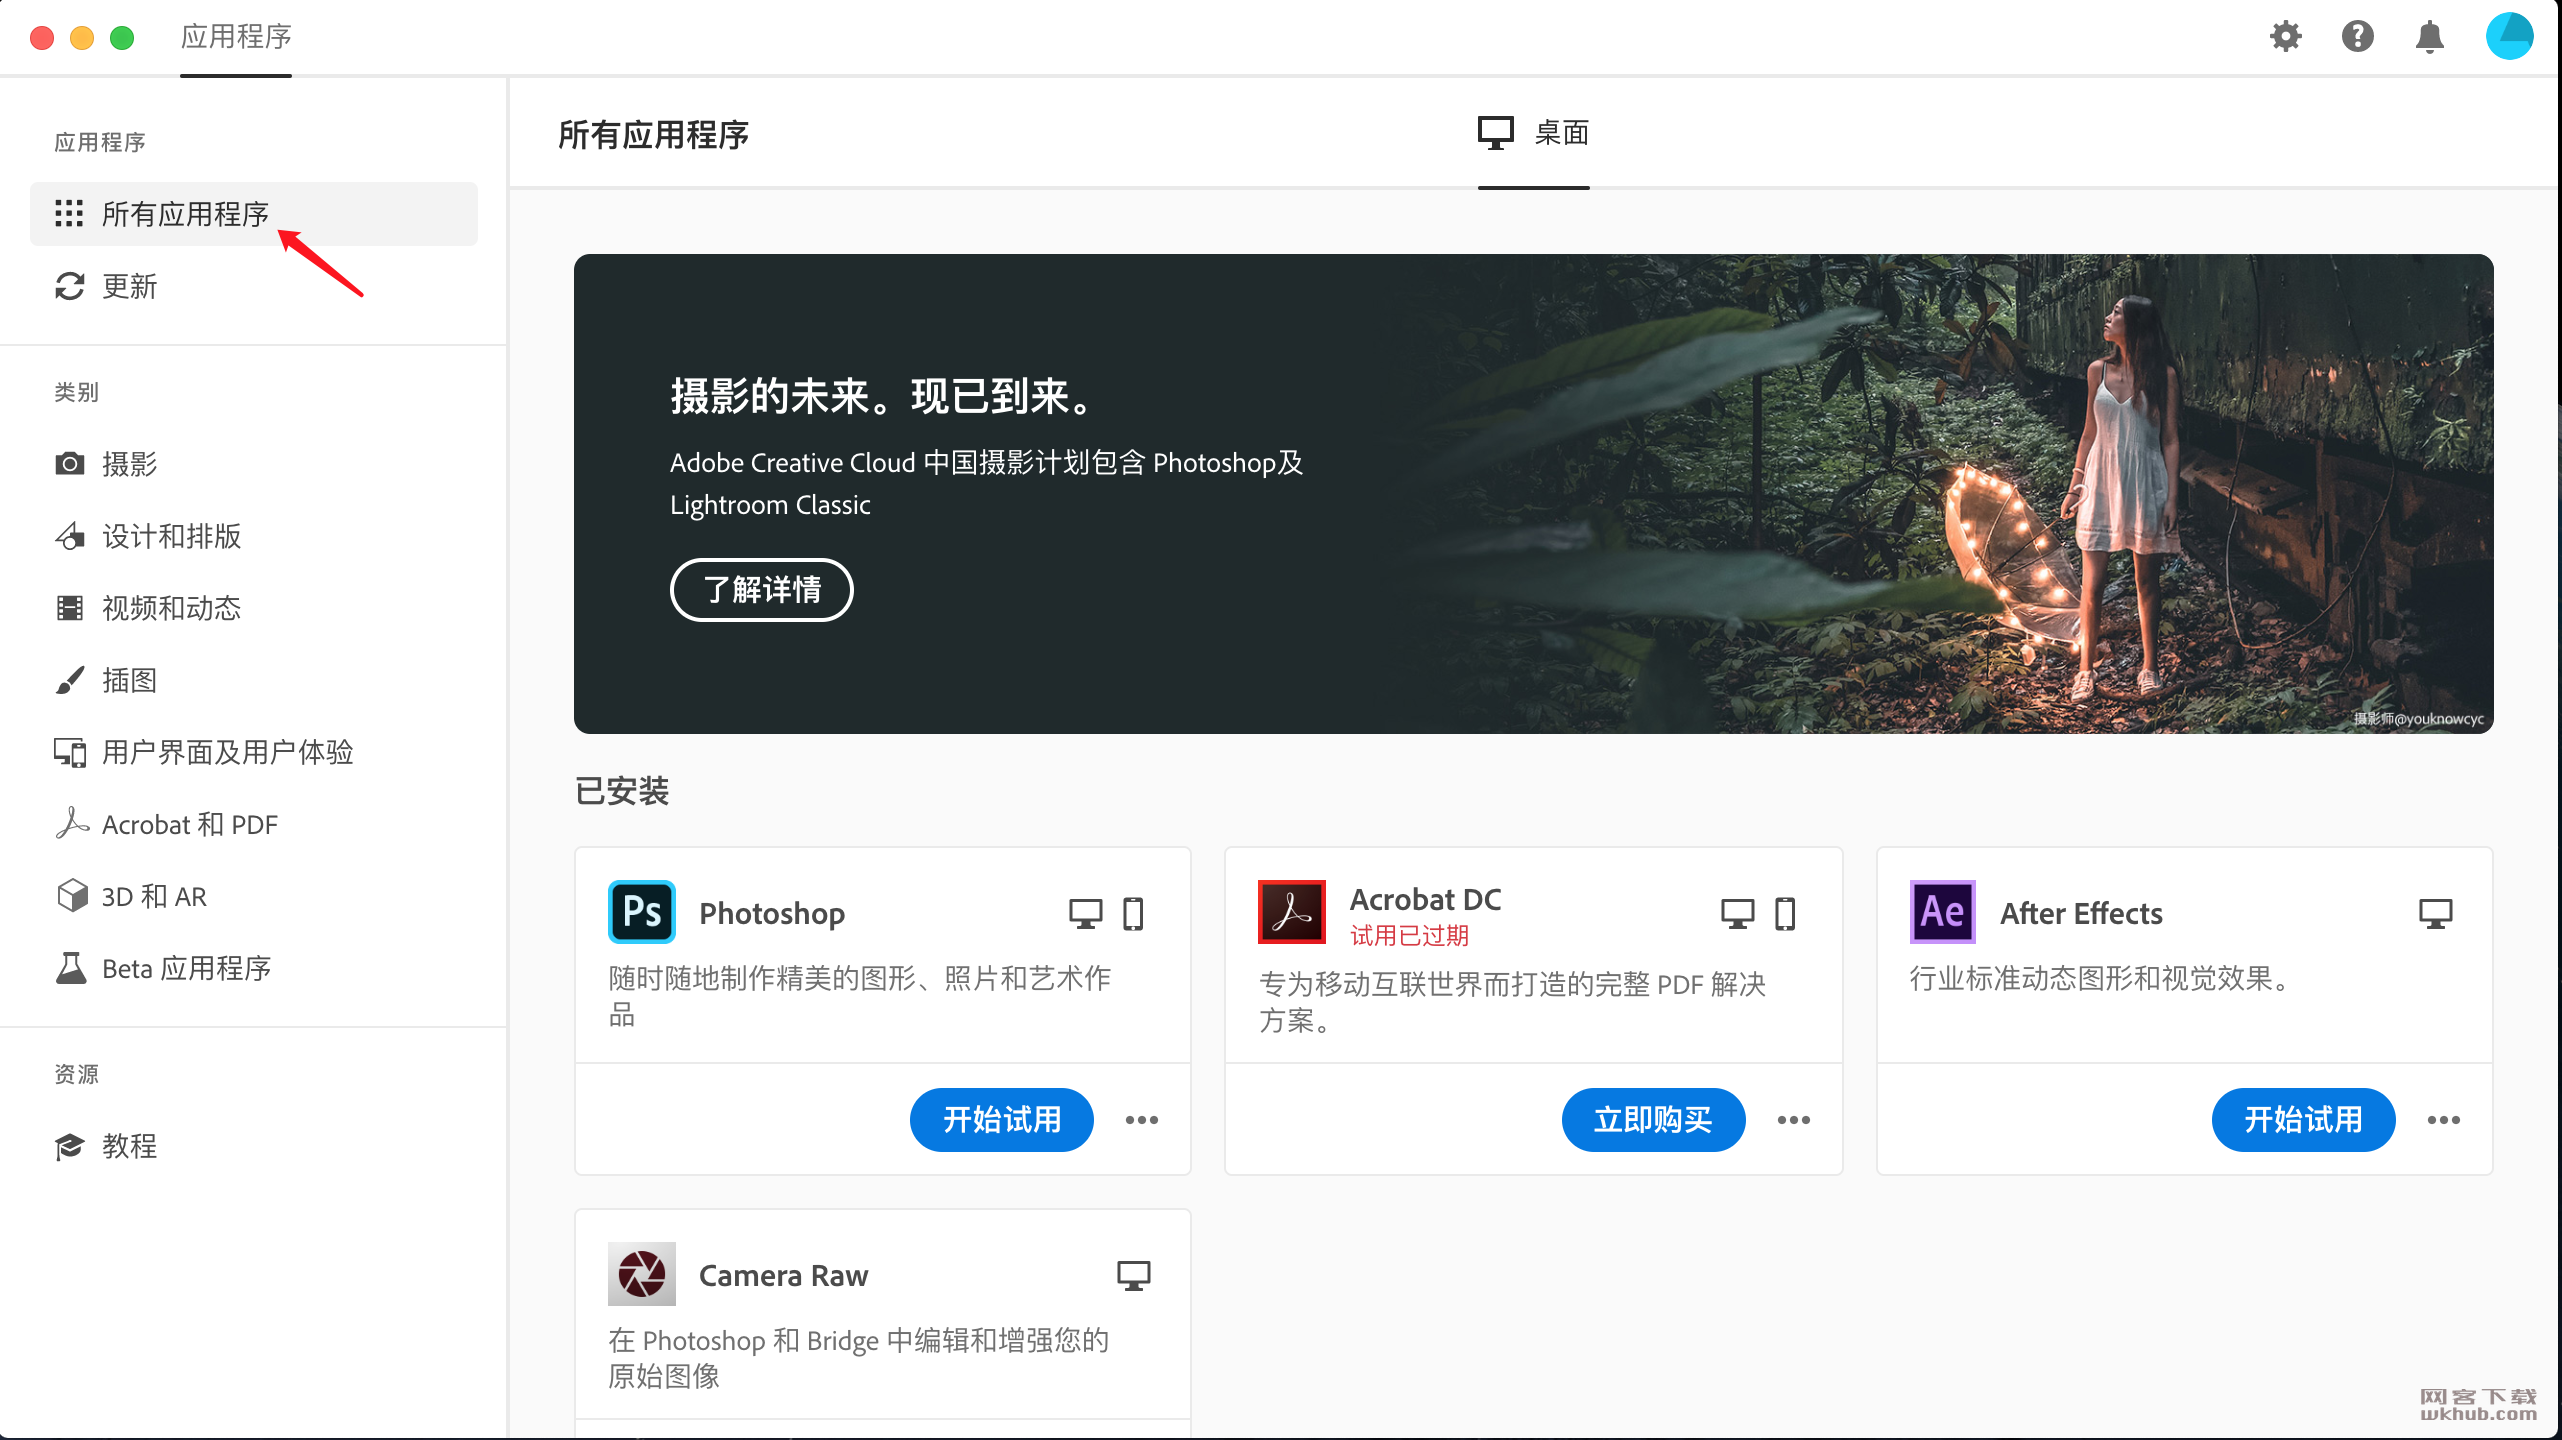Open Photoshop's more options ellipsis menu
Viewport: 2562px width, 1440px height.
pos(1141,1120)
